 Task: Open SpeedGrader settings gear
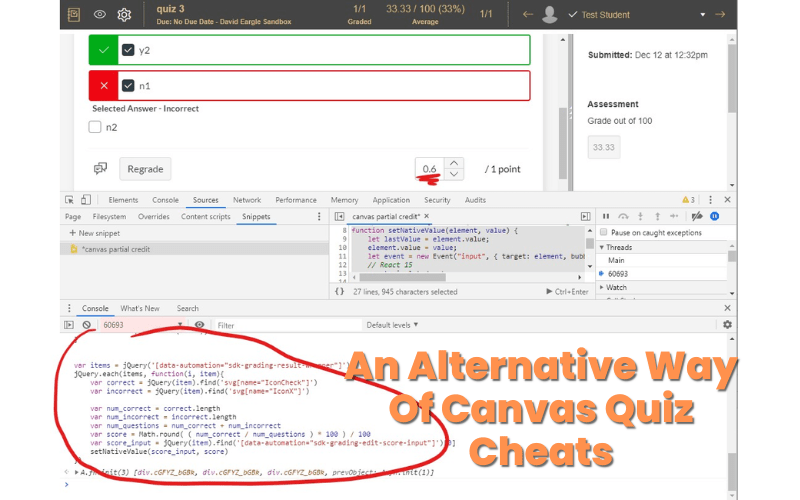pyautogui.click(x=124, y=14)
